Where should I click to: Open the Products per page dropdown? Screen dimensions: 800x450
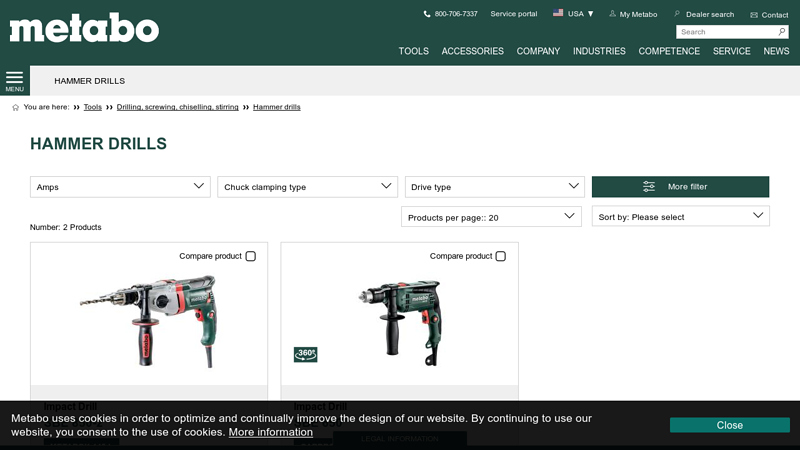click(491, 217)
